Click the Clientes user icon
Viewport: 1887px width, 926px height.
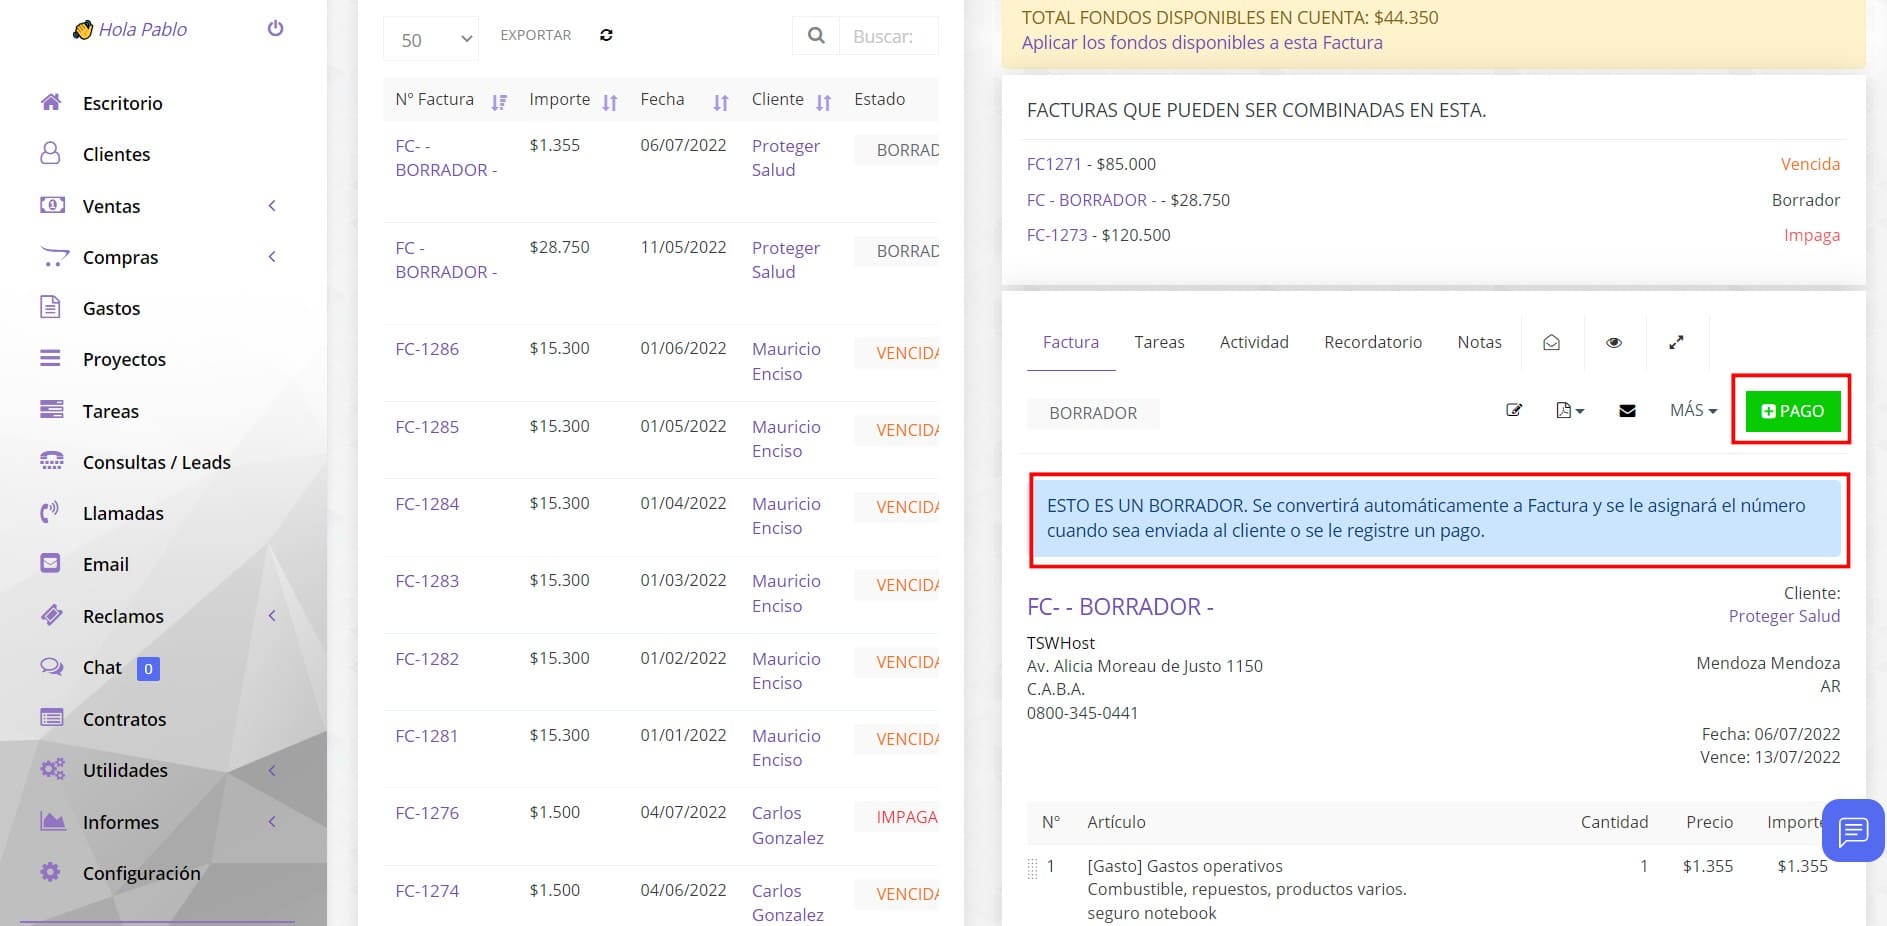pos(50,153)
